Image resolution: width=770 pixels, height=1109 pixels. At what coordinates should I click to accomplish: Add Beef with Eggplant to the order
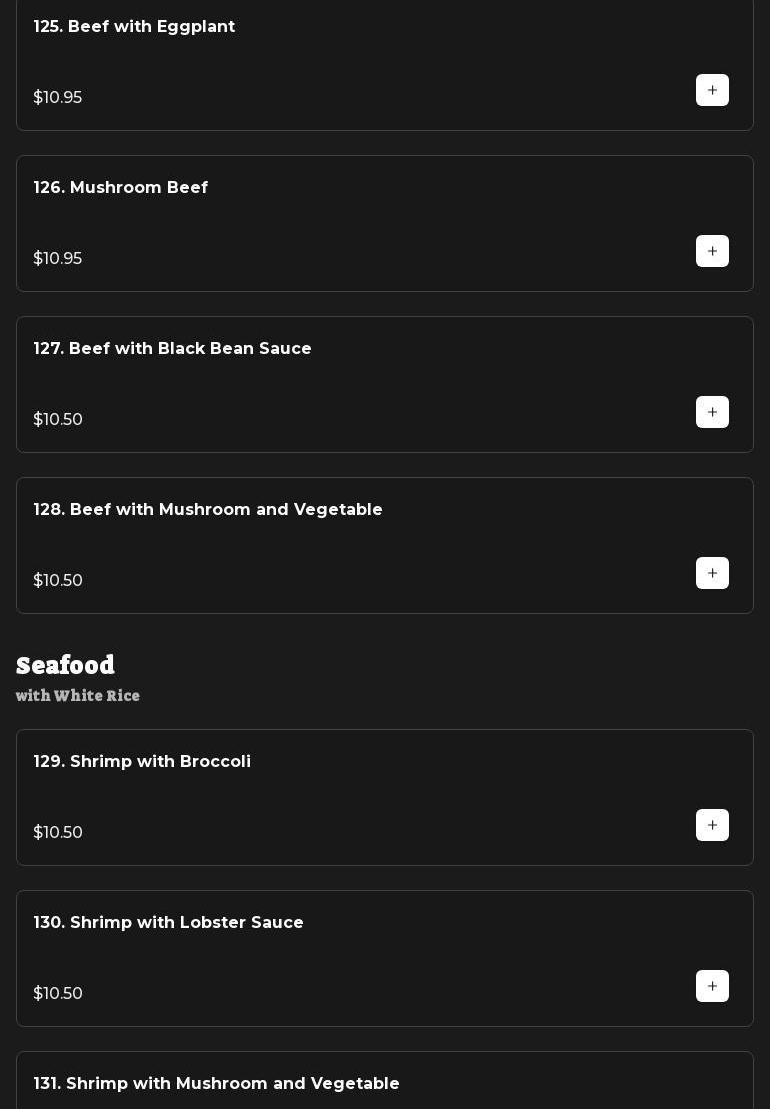click(712, 90)
